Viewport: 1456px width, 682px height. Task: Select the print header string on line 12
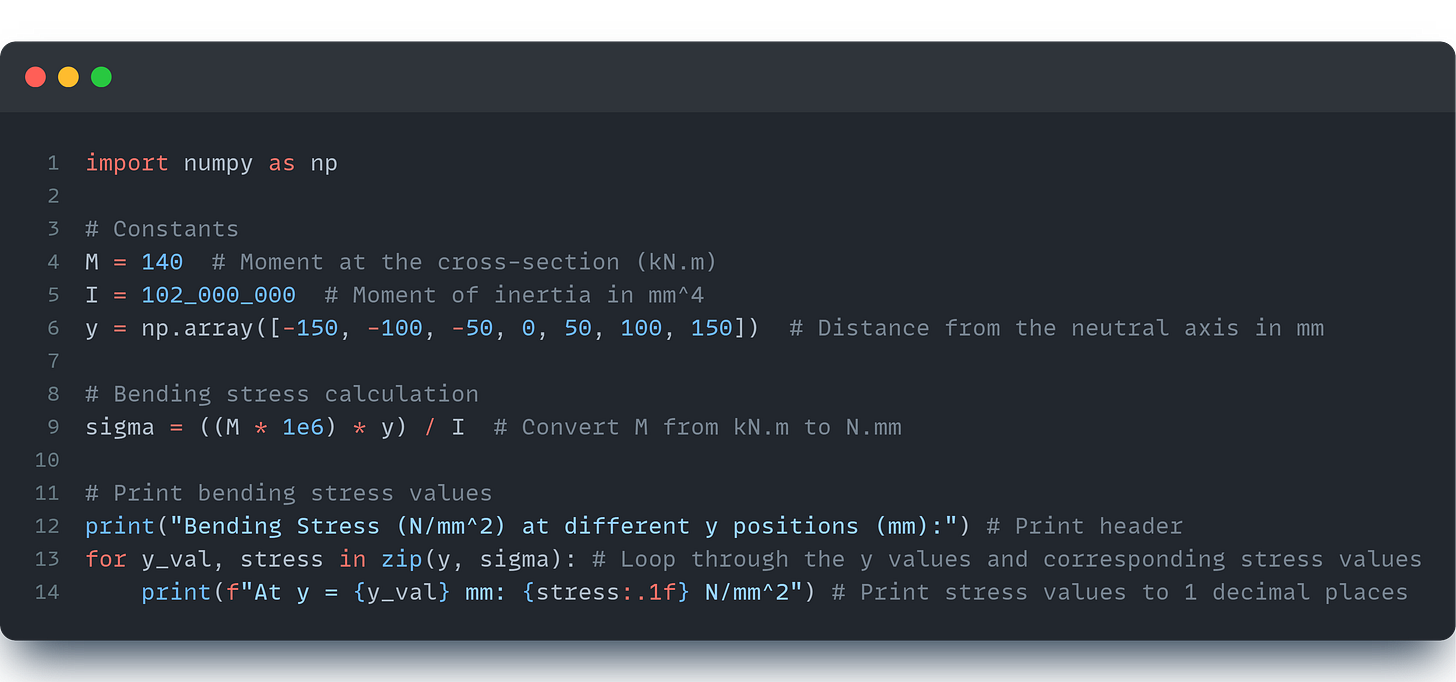click(x=560, y=525)
